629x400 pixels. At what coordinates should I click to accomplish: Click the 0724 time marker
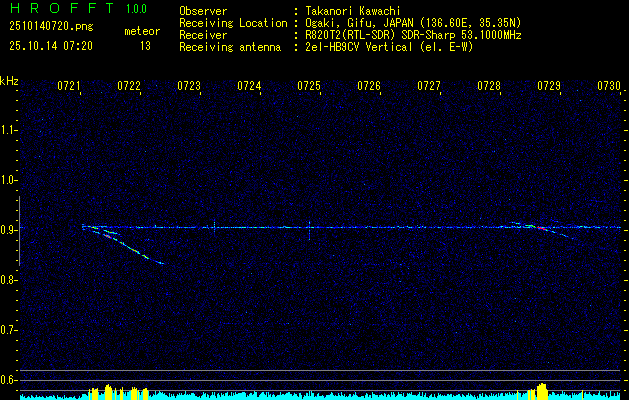click(x=249, y=85)
